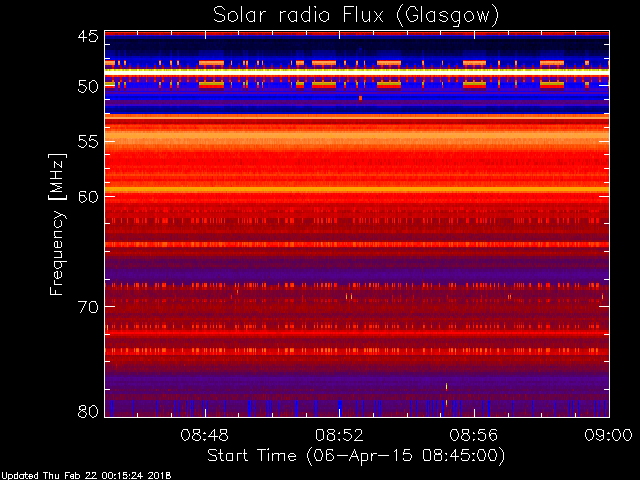Select the 08:52 time label
640x480 pixels.
339,435
